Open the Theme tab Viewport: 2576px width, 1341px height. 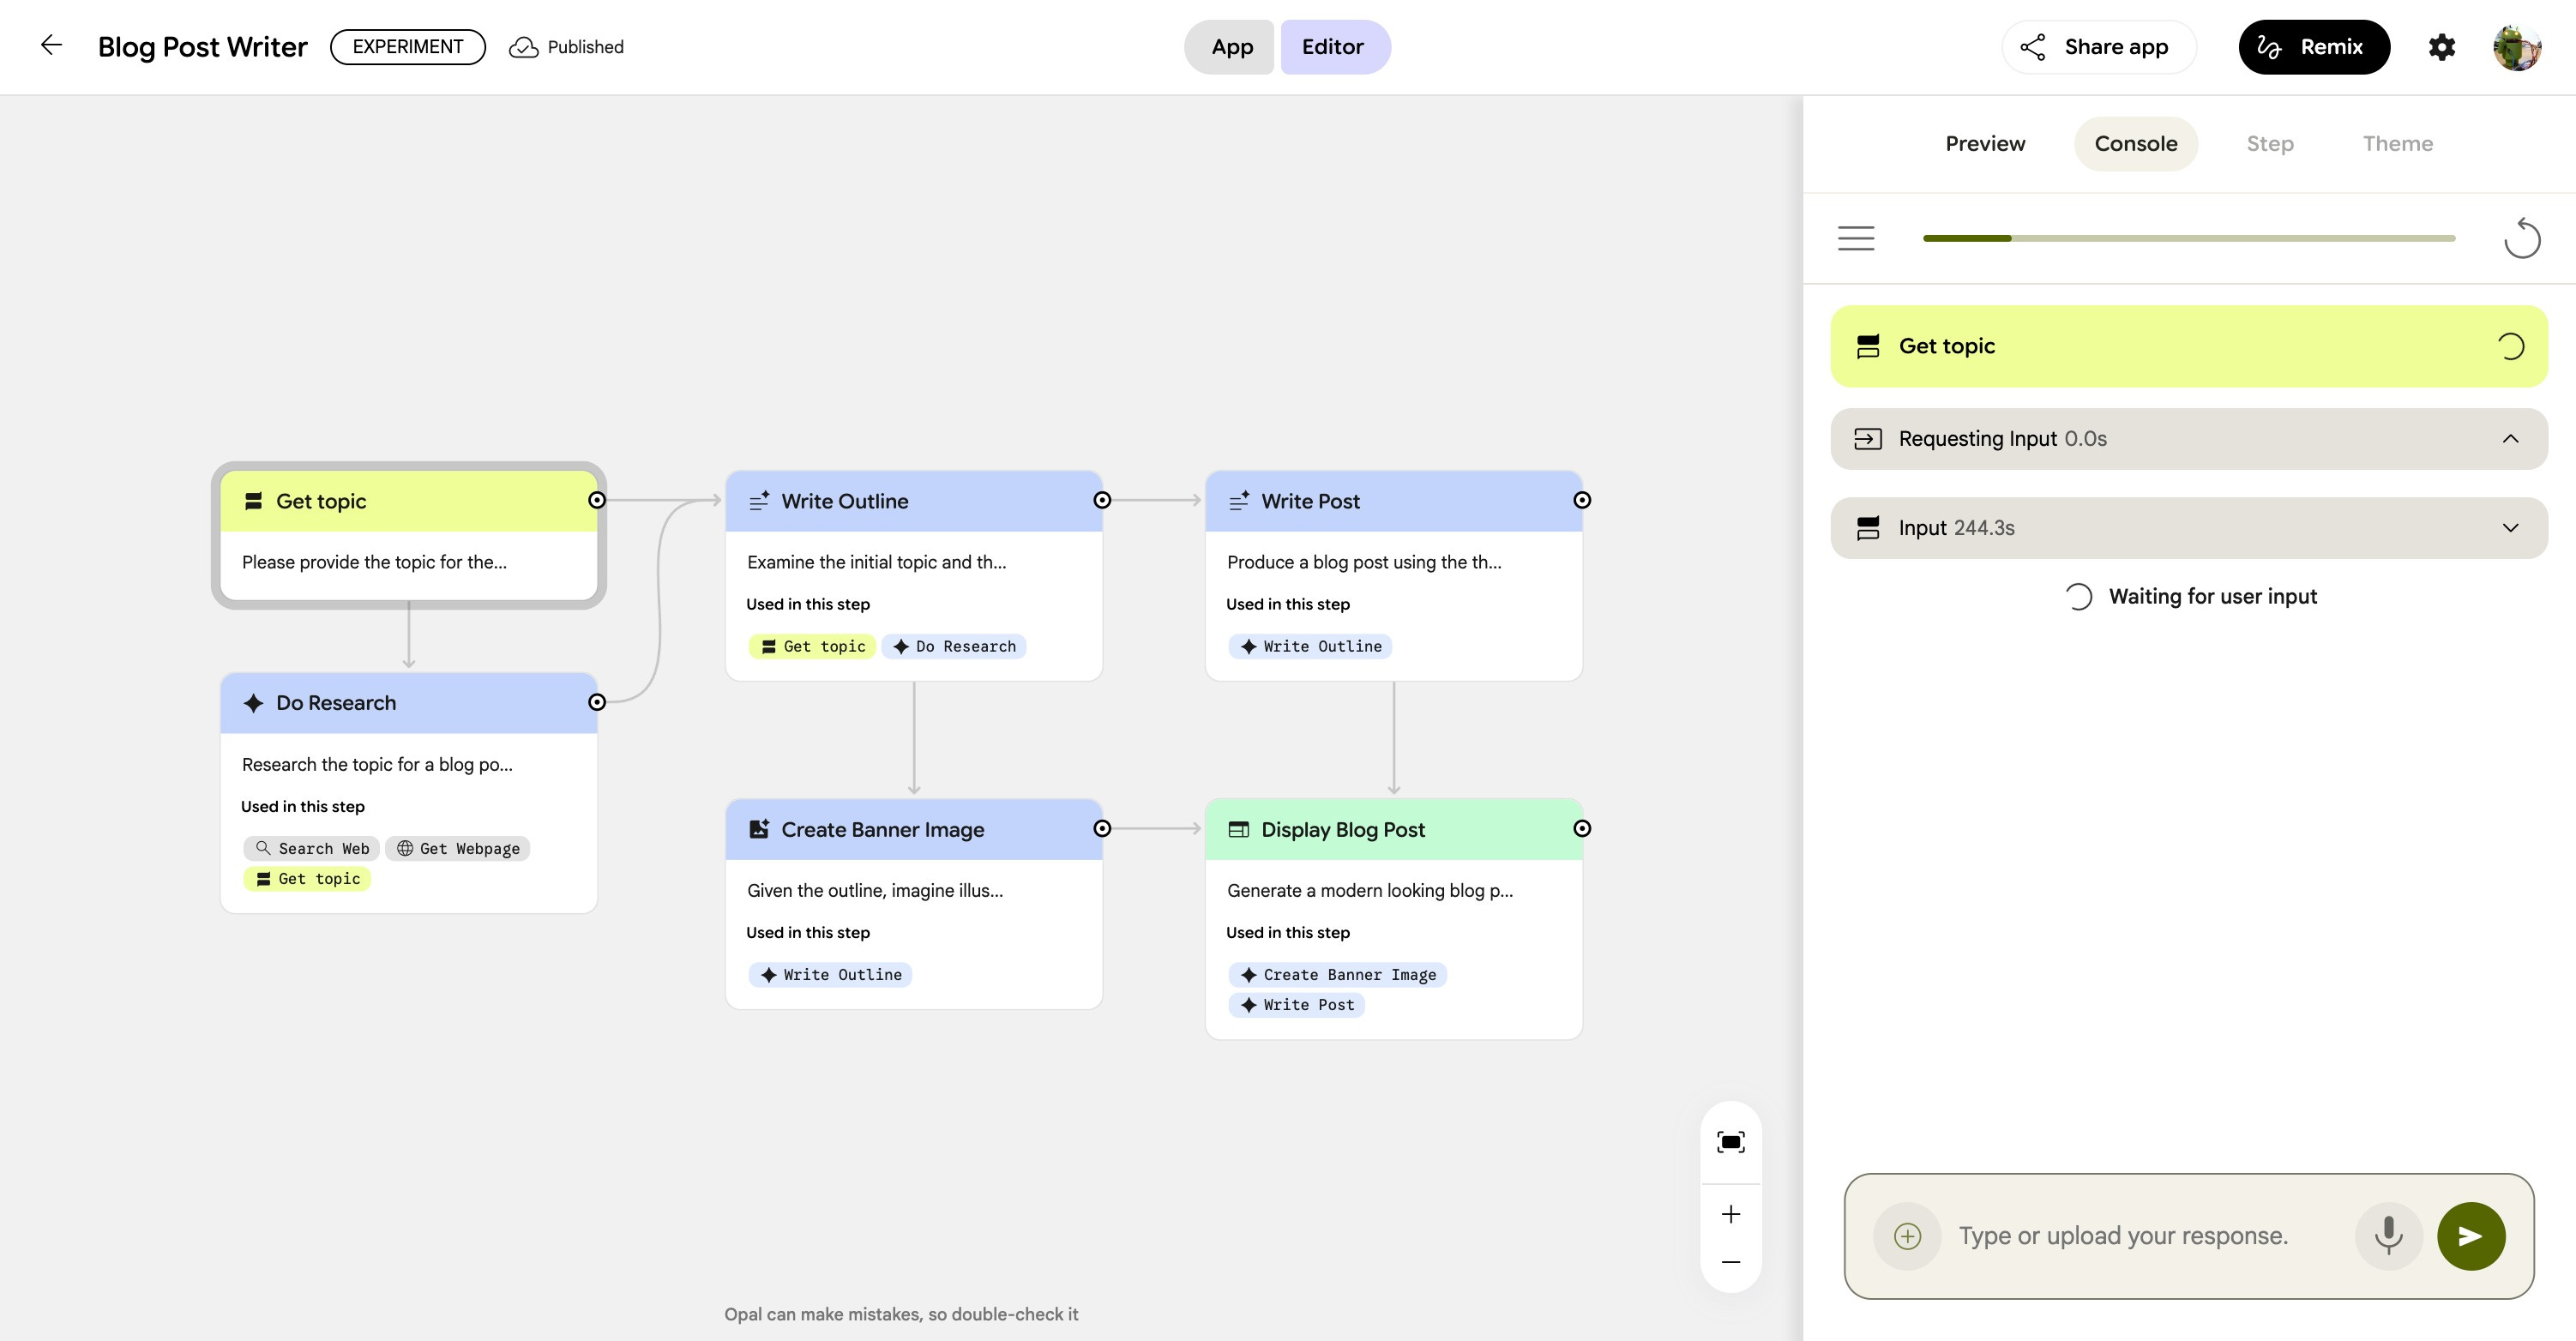tap(2397, 144)
